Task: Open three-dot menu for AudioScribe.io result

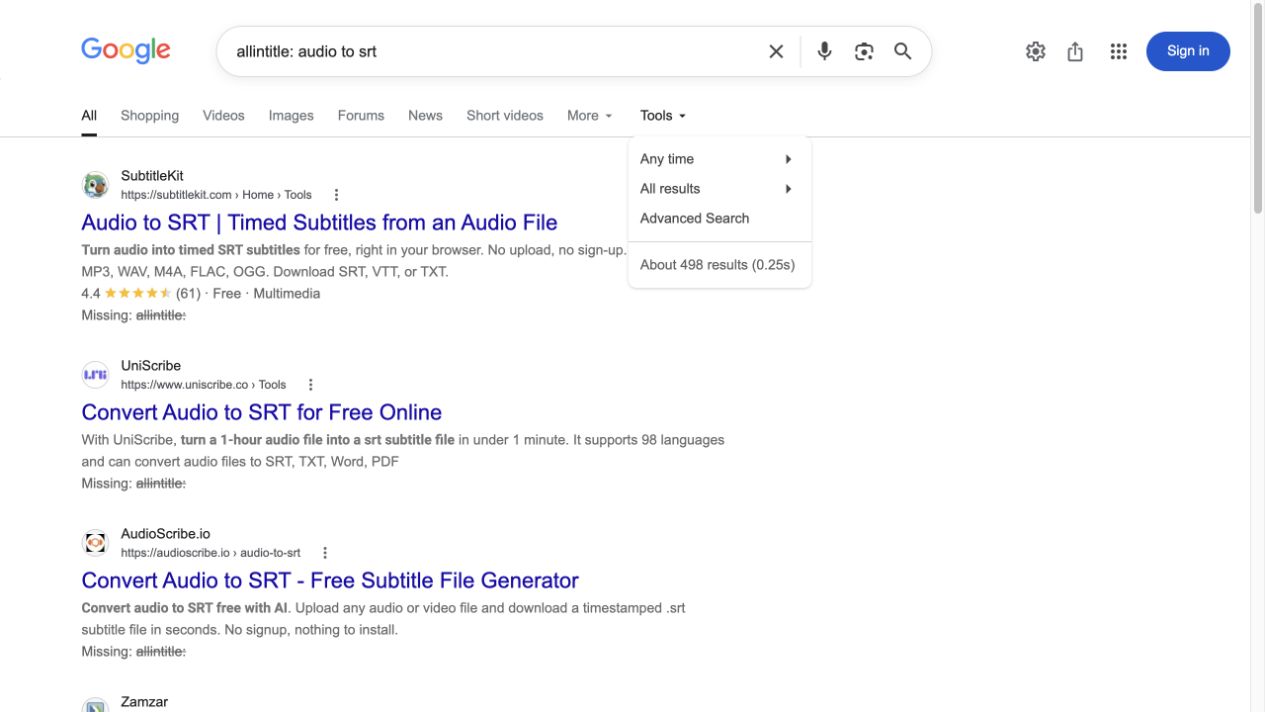Action: (324, 553)
